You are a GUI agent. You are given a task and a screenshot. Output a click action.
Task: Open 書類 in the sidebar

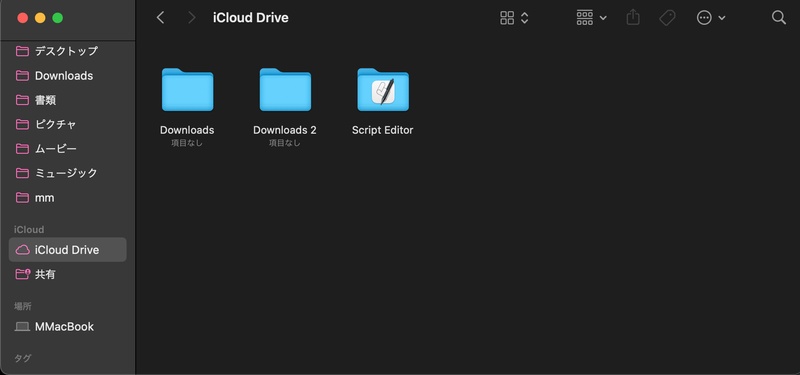coord(67,100)
